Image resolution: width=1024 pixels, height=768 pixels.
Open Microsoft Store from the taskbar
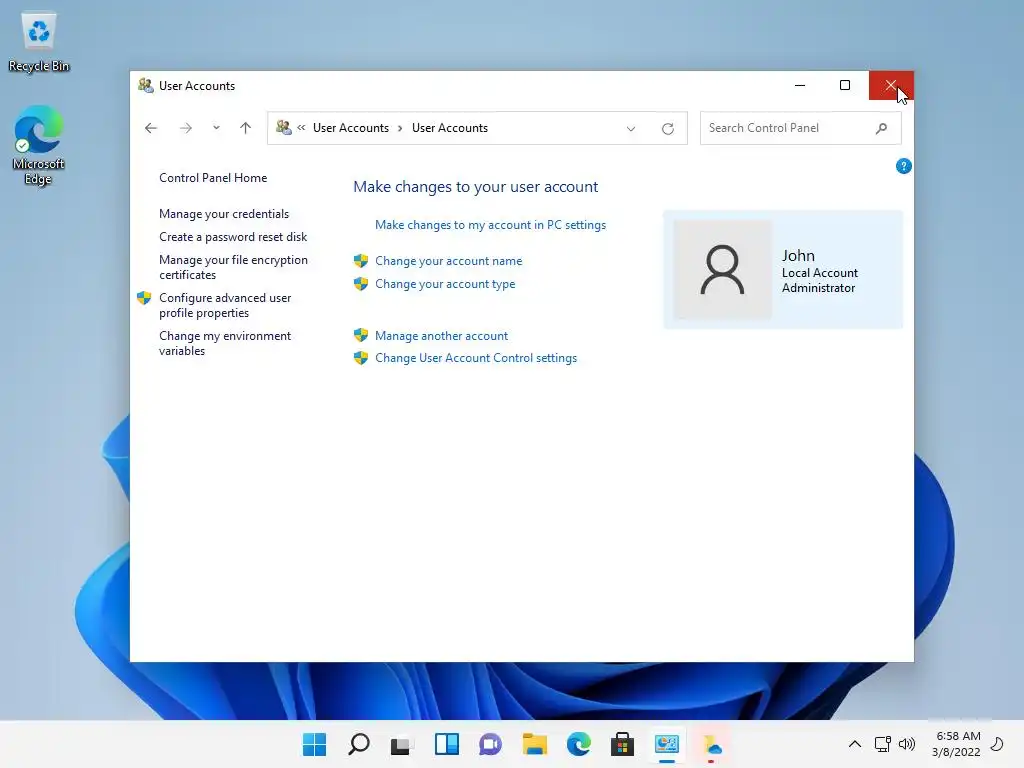[x=622, y=744]
